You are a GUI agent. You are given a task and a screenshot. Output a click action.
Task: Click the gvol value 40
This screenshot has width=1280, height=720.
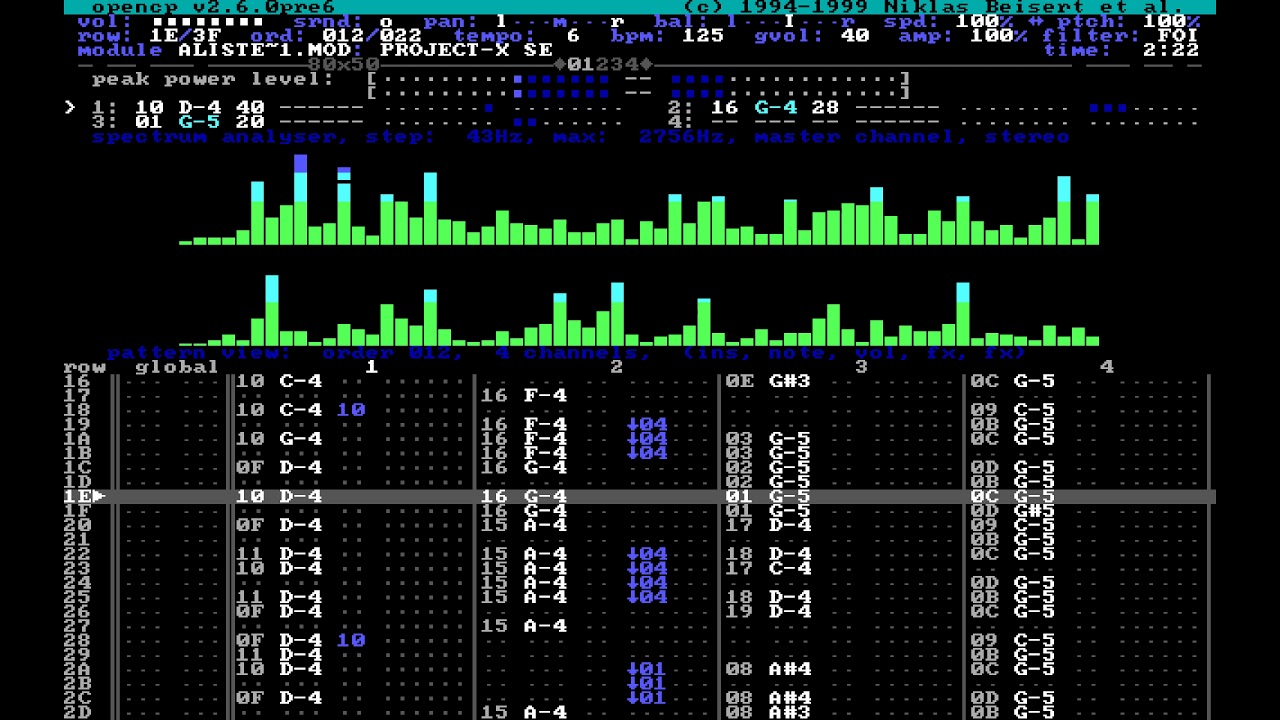(855, 36)
